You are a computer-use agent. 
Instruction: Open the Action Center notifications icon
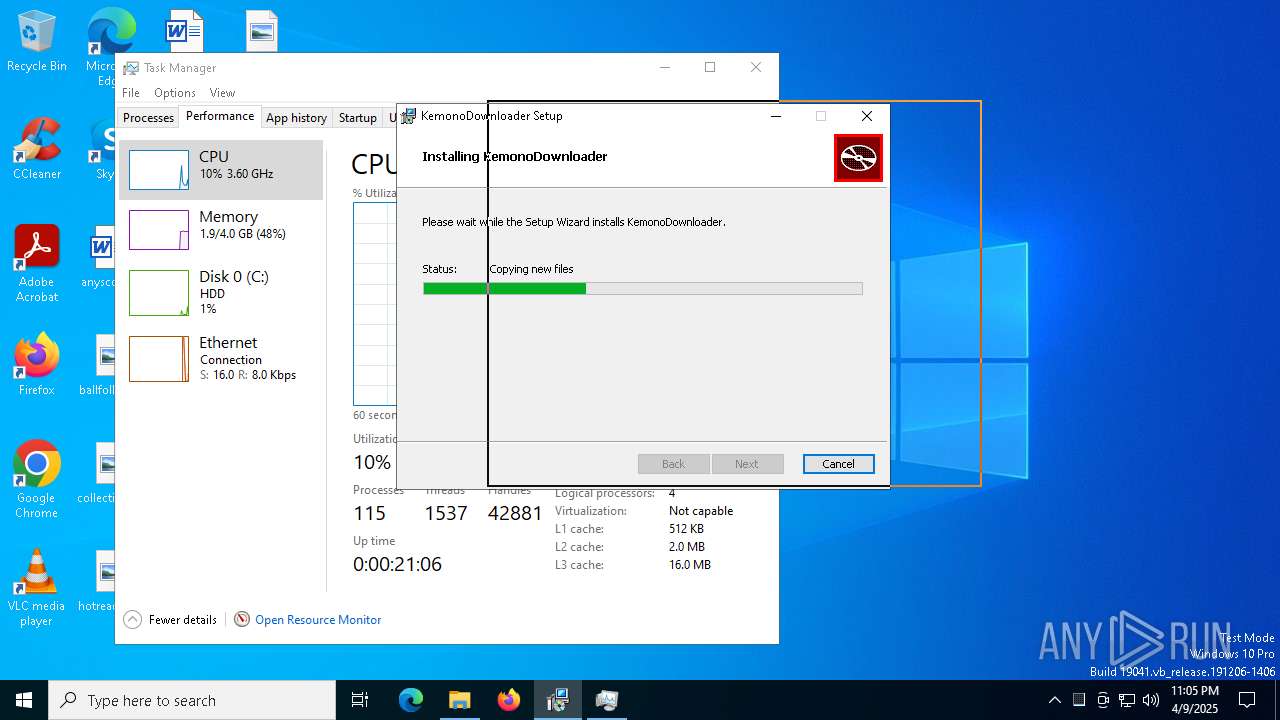tap(1247, 700)
